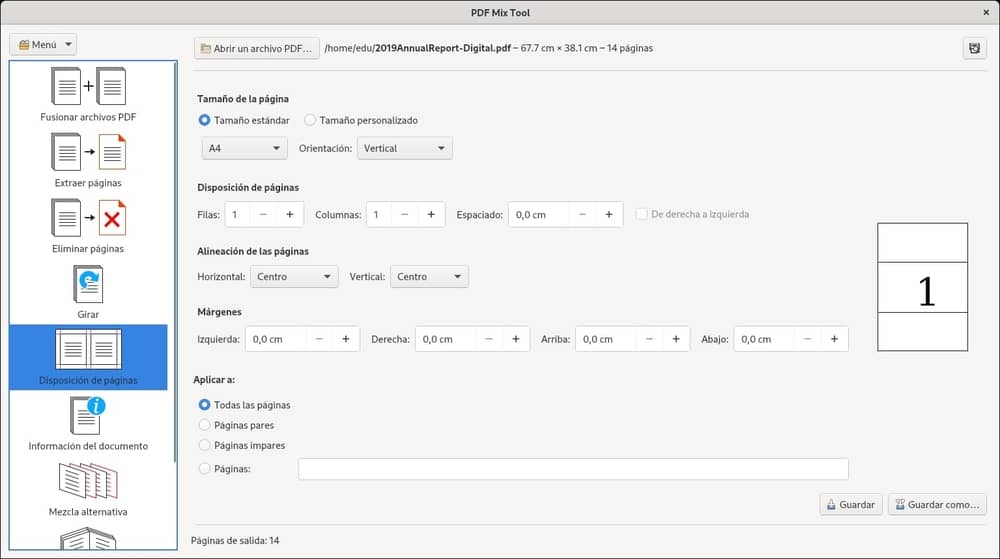Click the Izquierda margin value field

coord(276,339)
